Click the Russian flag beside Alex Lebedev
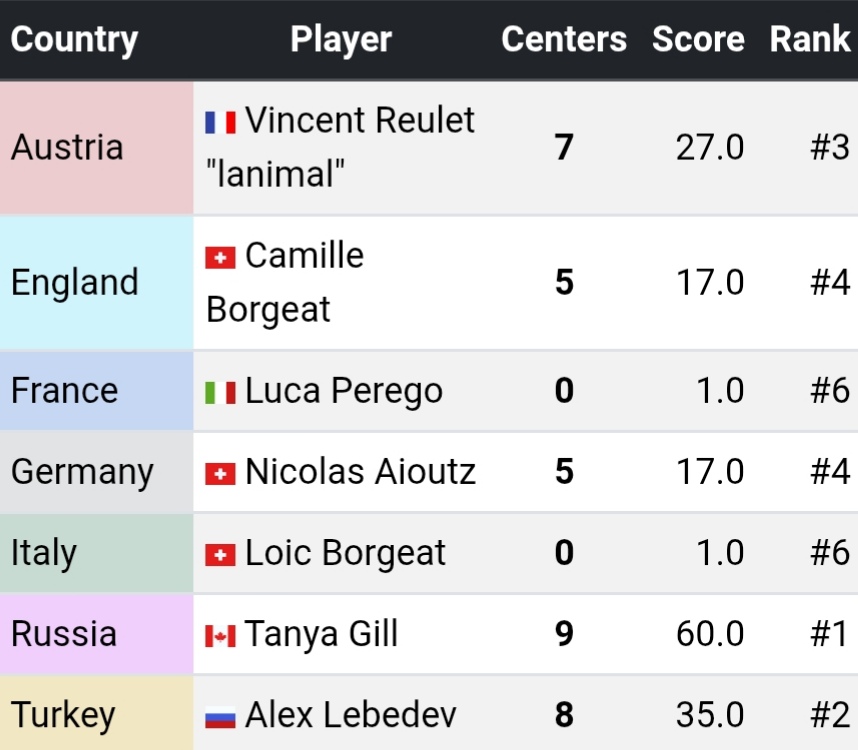This screenshot has width=858, height=750. point(220,716)
